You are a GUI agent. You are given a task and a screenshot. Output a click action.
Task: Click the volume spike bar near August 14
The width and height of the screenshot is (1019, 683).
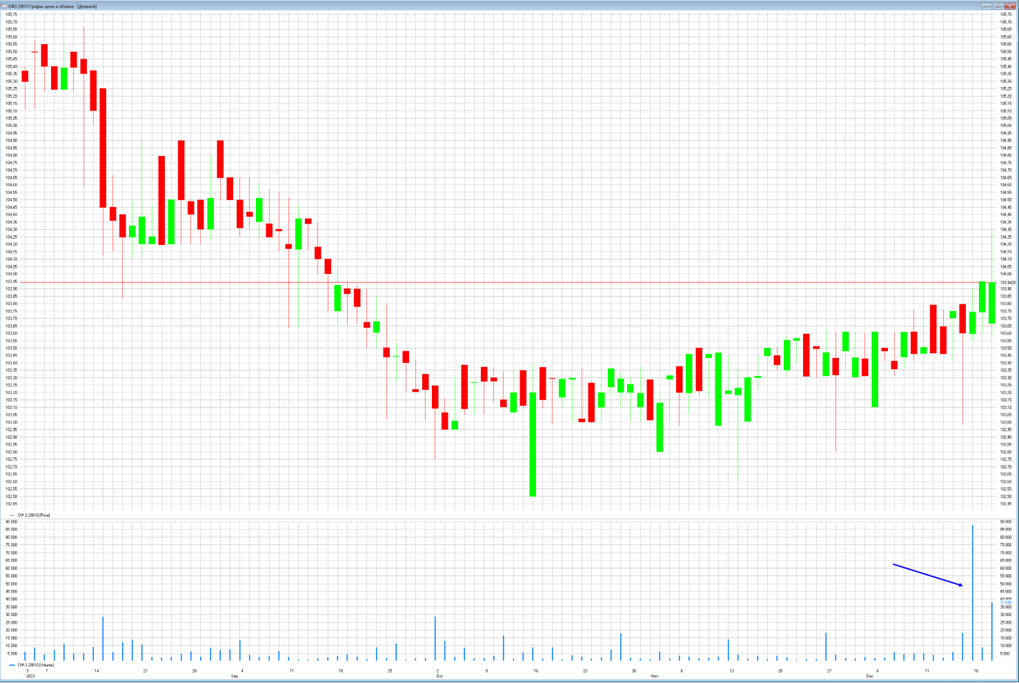pos(103,639)
